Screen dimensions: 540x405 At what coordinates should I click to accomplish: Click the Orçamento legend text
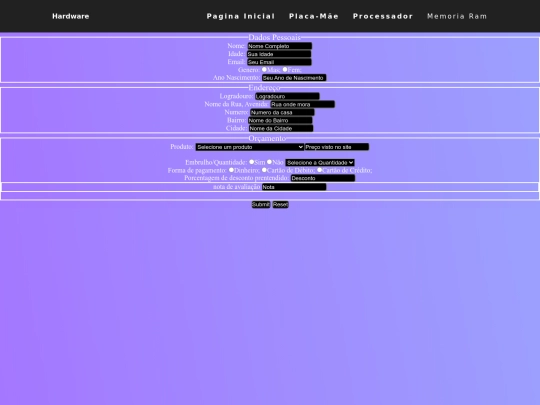tap(267, 138)
